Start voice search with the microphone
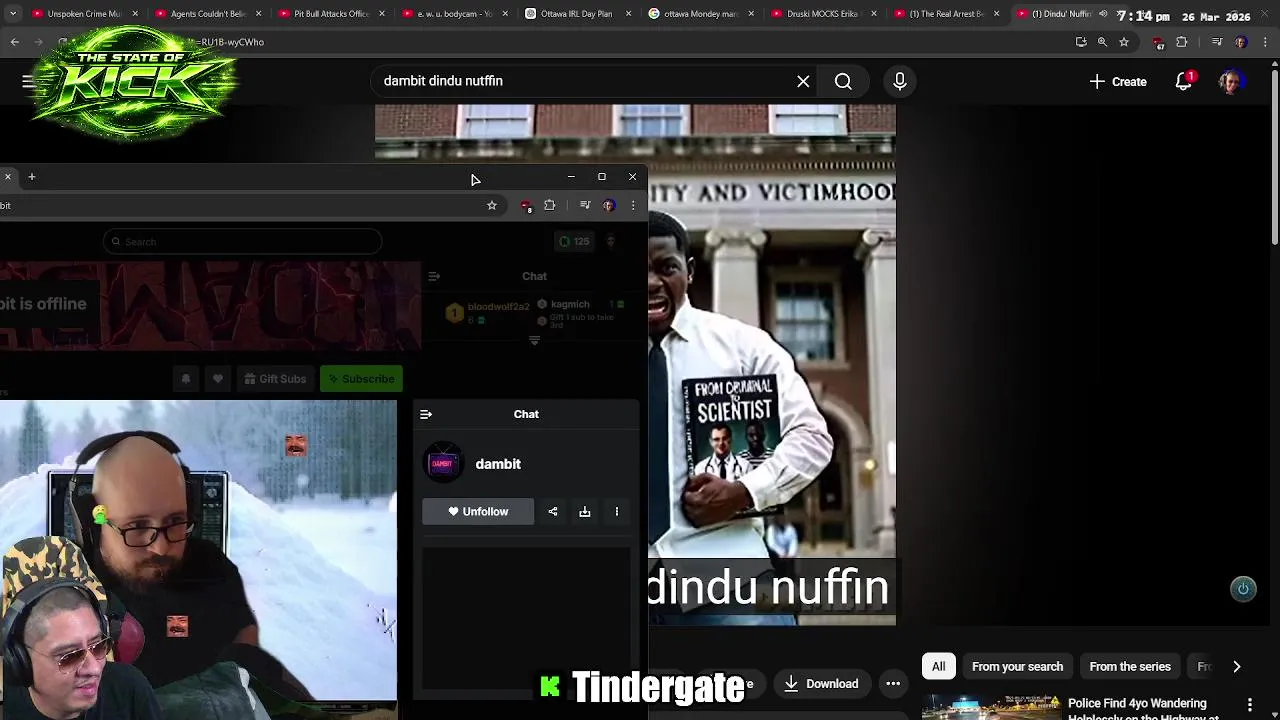 [899, 81]
